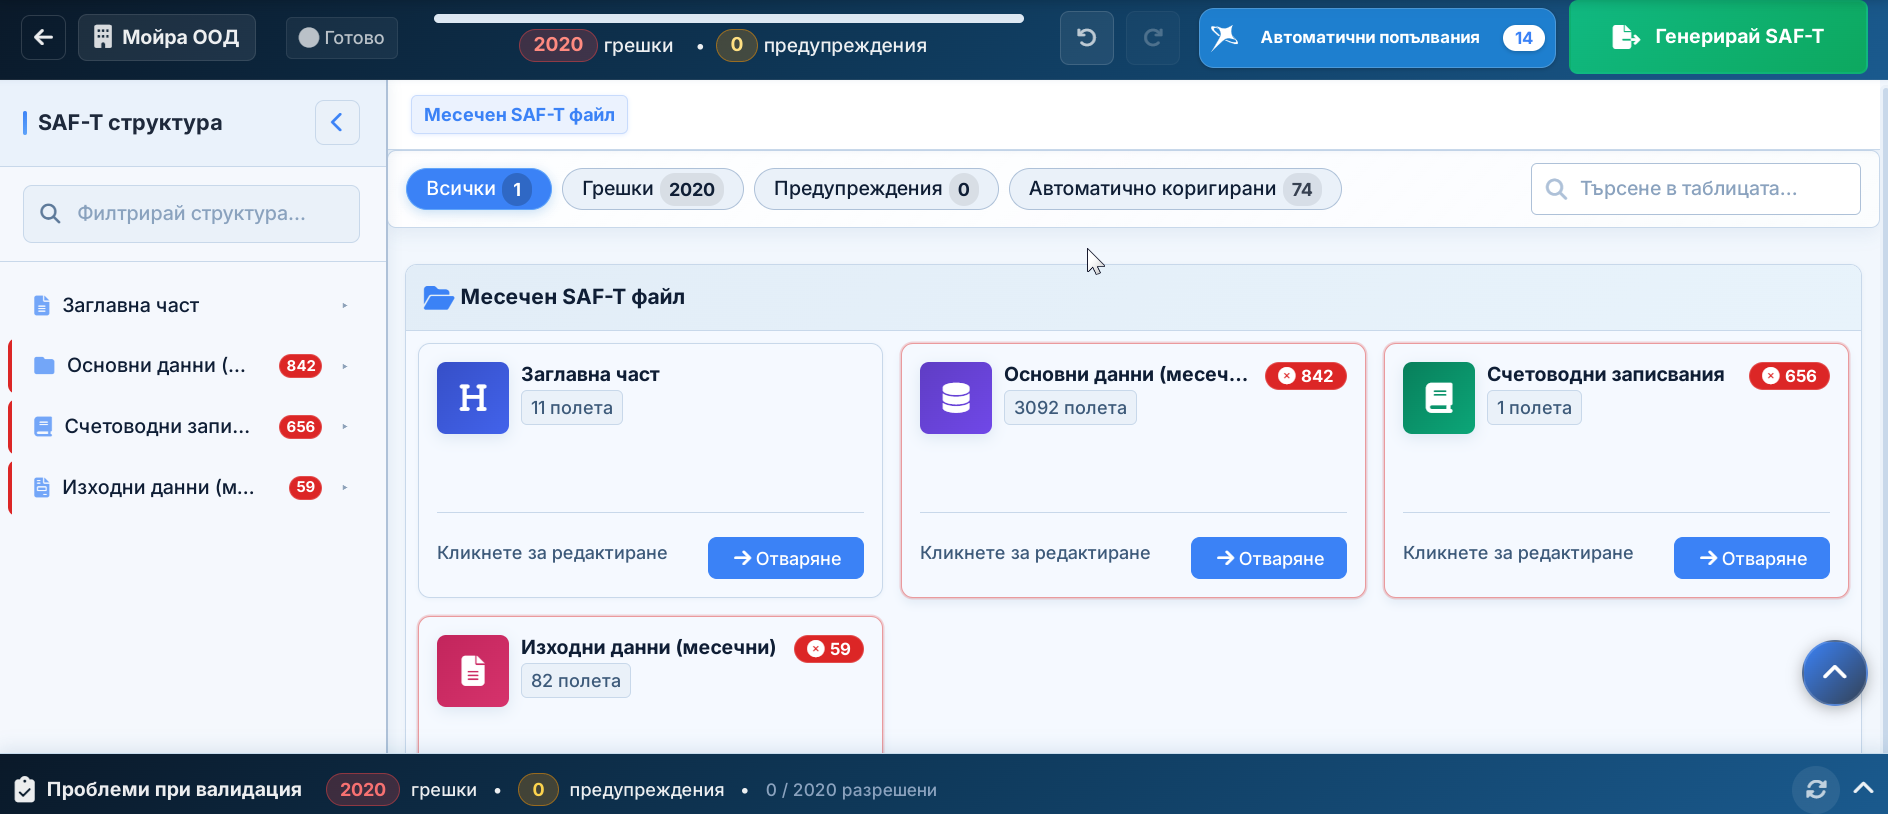Viewport: 1888px width, 814px height.
Task: Click the 2020 грешки badge in top bar
Action: point(558,45)
